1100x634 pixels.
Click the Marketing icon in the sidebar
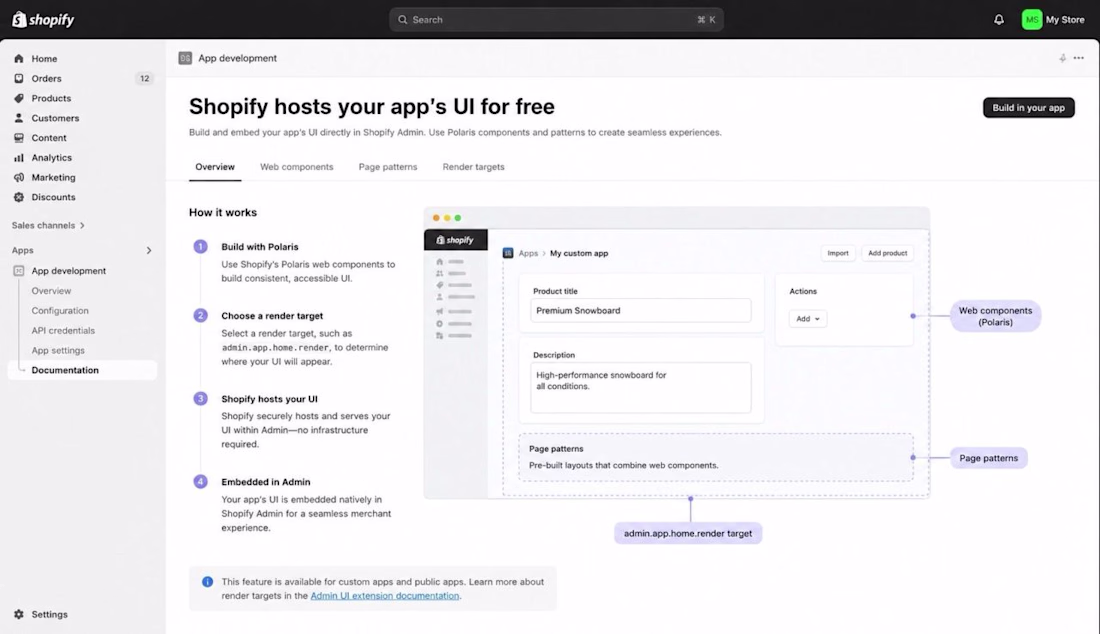click(19, 177)
